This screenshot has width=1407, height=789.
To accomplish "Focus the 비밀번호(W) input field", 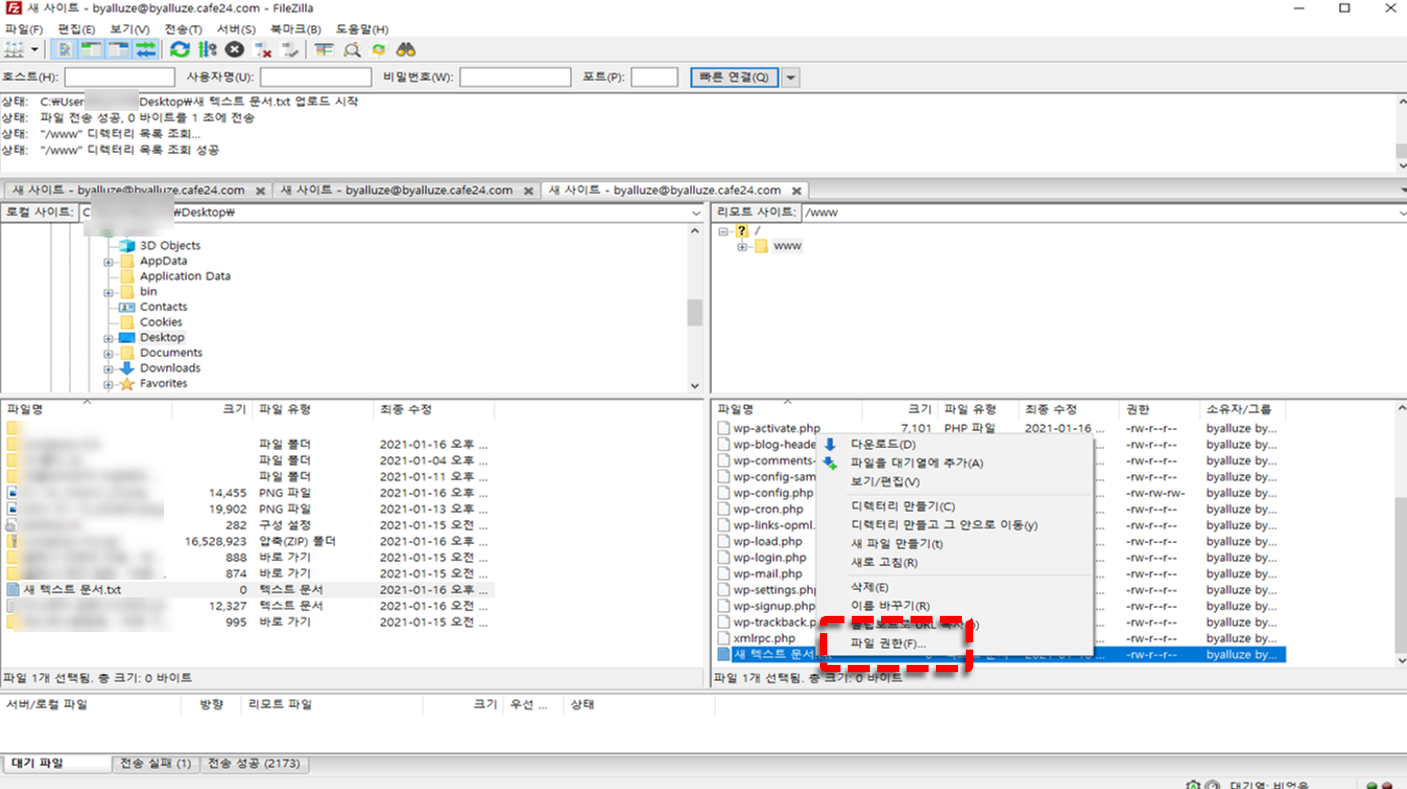I will click(x=515, y=77).
